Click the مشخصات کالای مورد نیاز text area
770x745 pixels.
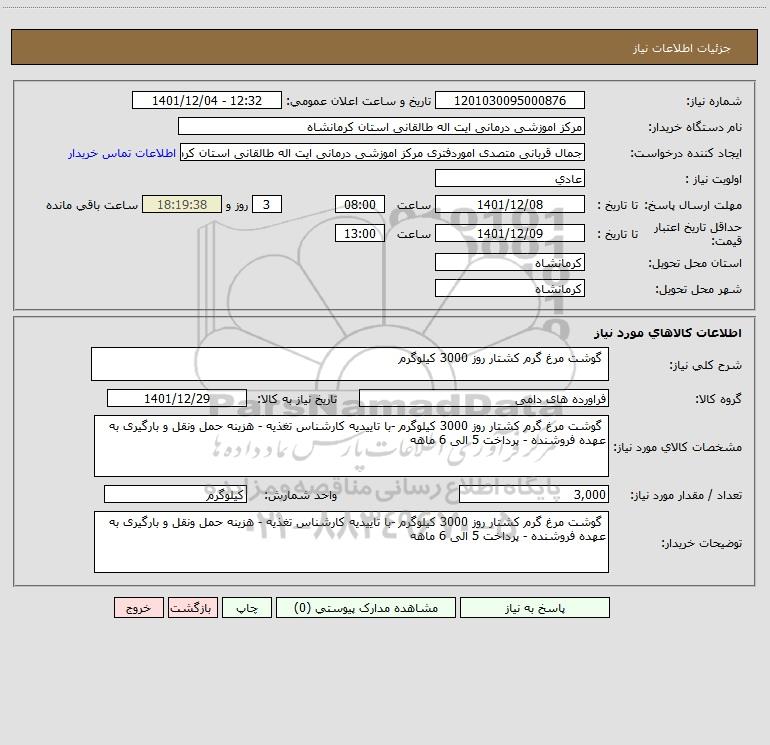pyautogui.click(x=351, y=446)
